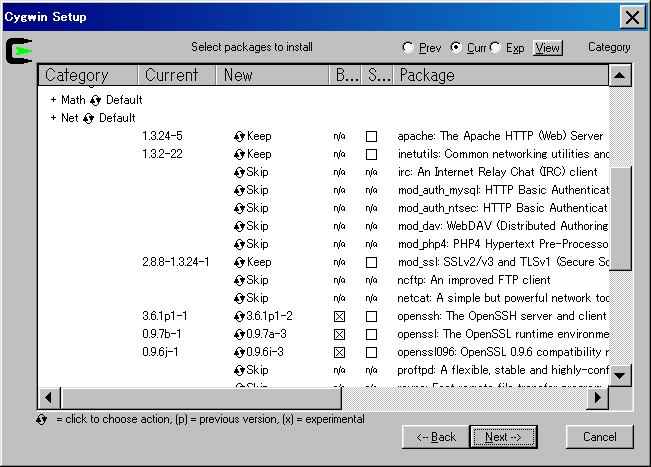
Task: Click the cycle icon beside openssh version 3.6.1p1-2
Action: (x=239, y=316)
